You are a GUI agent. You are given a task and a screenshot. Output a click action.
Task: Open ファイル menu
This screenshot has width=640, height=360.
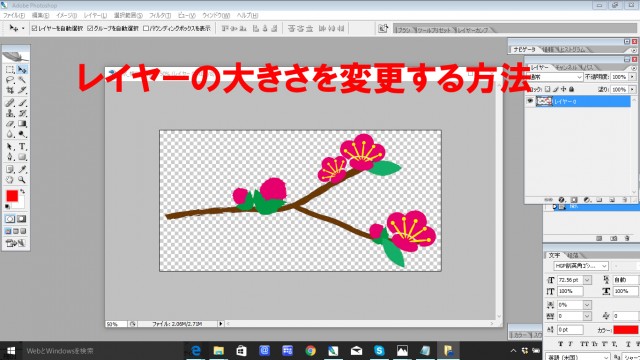[x=14, y=16]
